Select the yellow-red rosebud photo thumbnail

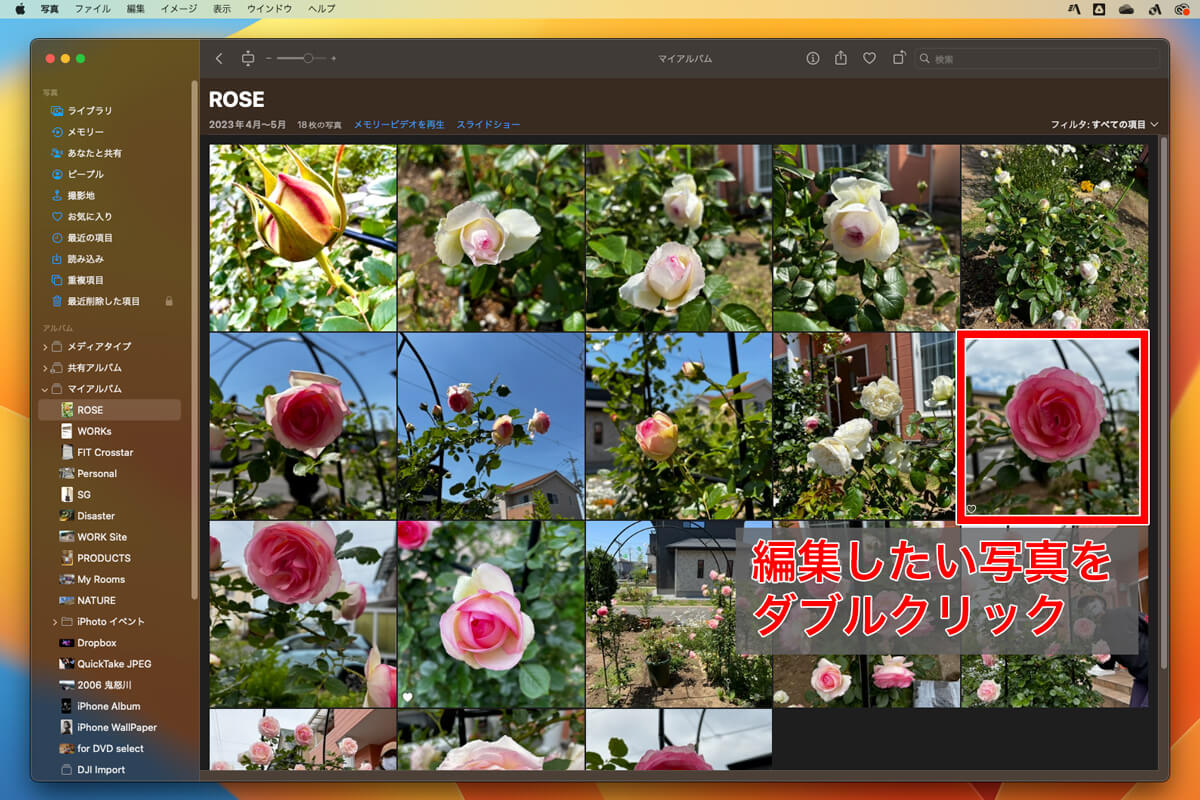click(303, 238)
